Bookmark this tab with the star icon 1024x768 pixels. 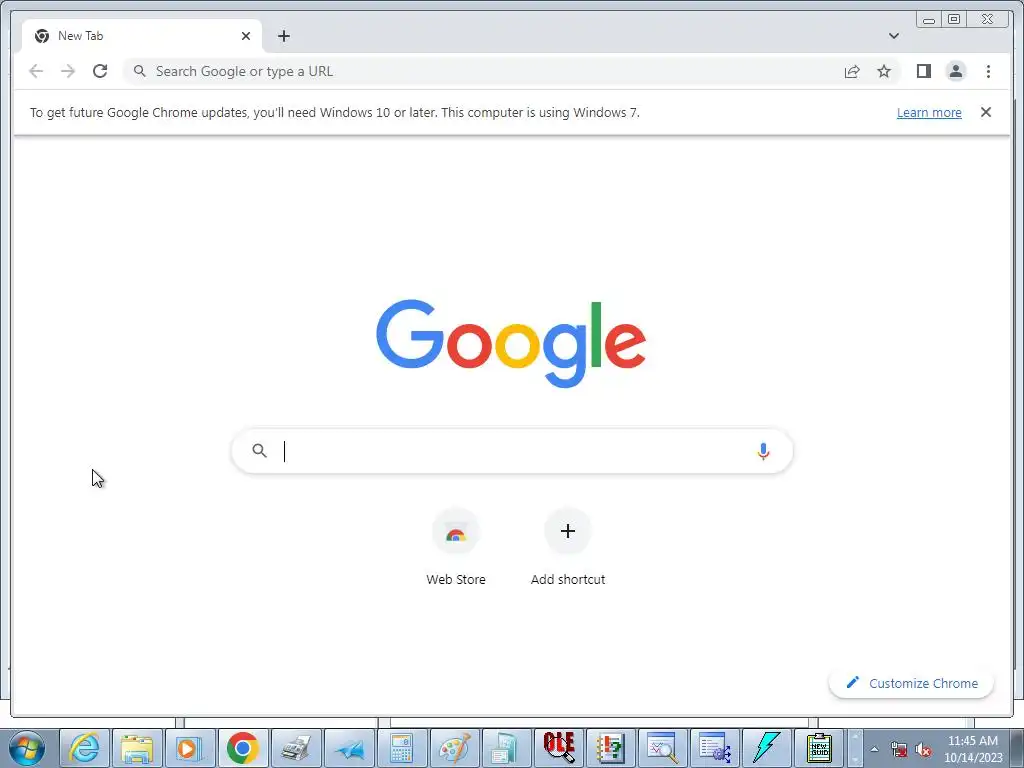[884, 71]
